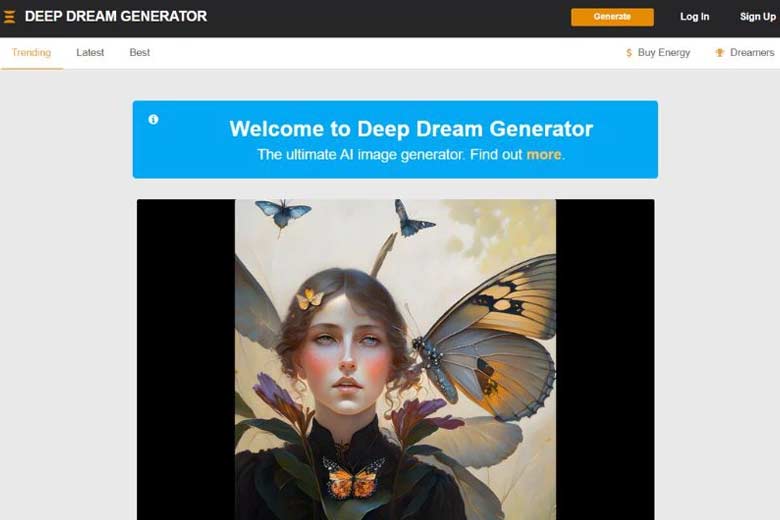Image resolution: width=780 pixels, height=520 pixels.
Task: Click the Welcome to Deep Dream Generator heading
Action: [x=411, y=129]
